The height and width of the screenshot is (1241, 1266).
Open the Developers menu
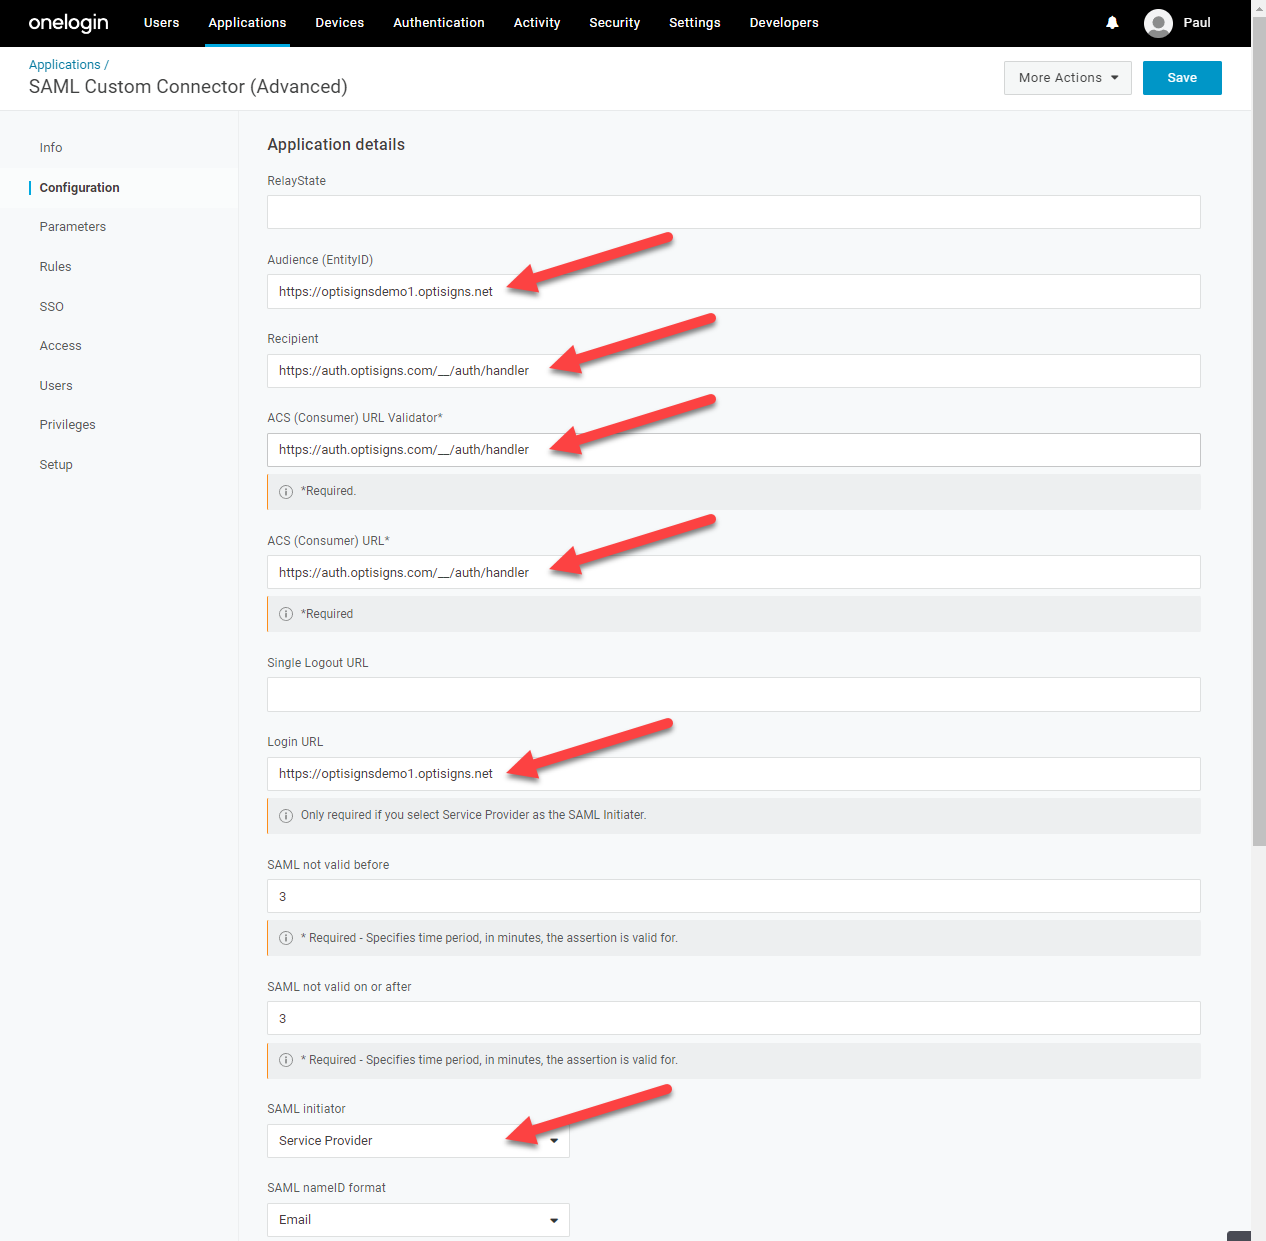tap(784, 23)
